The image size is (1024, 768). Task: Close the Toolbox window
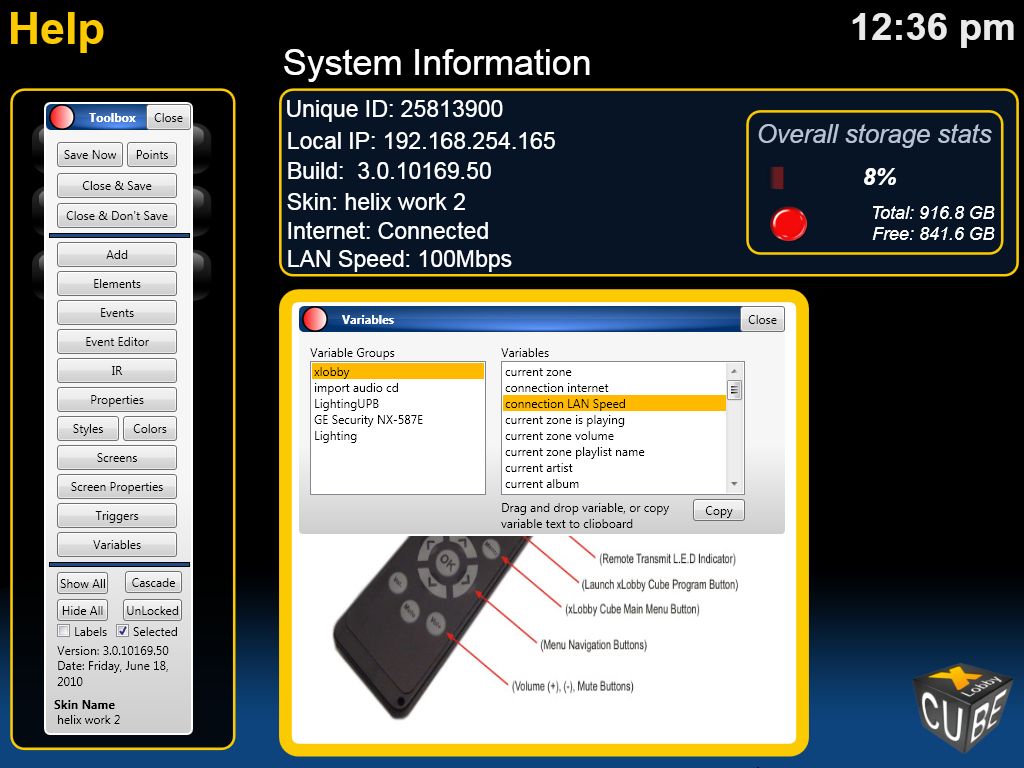tap(168, 118)
